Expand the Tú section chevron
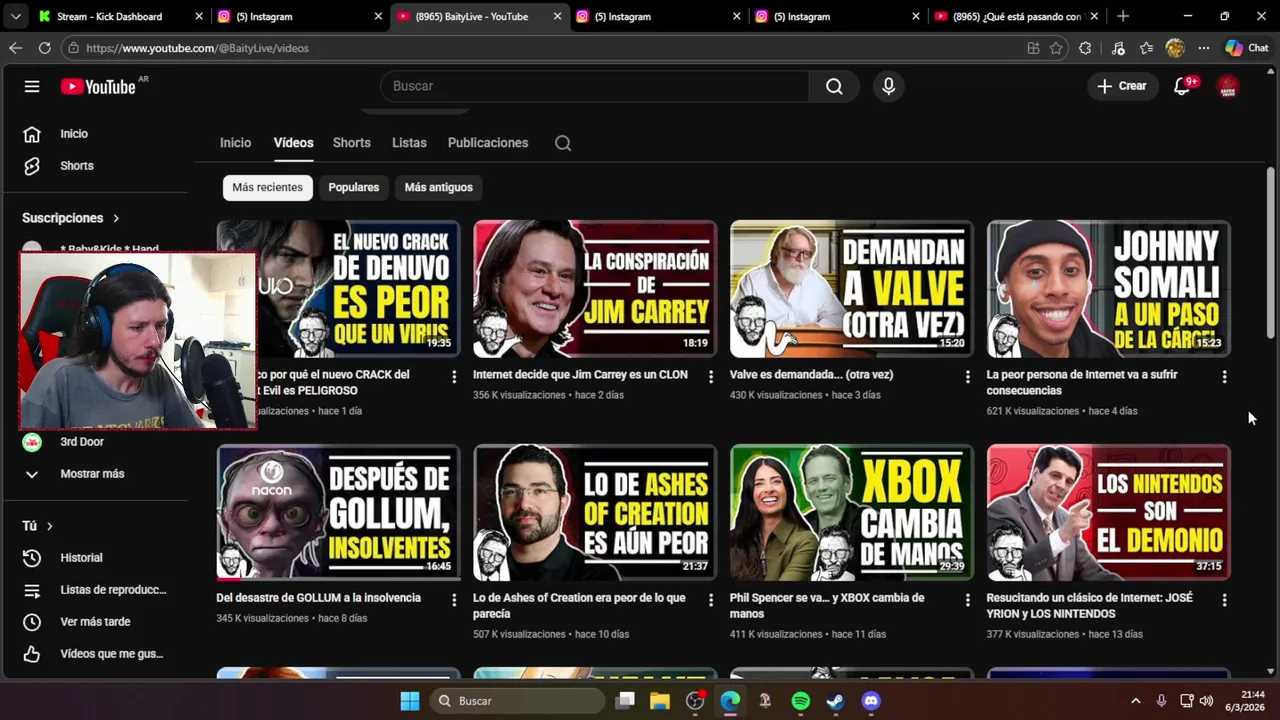 (49, 526)
